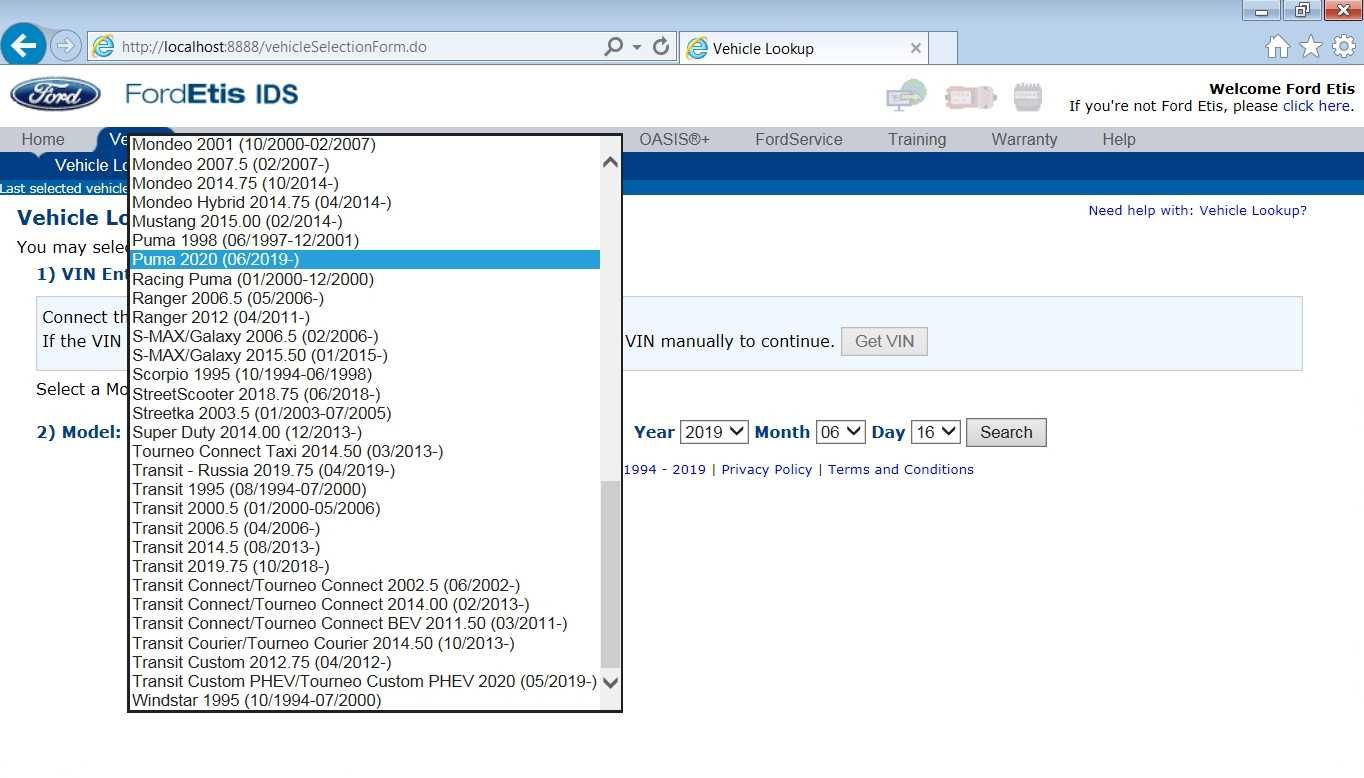The height and width of the screenshot is (778, 1364).
Task: Open the Day dropdown showing 16
Action: (x=936, y=432)
